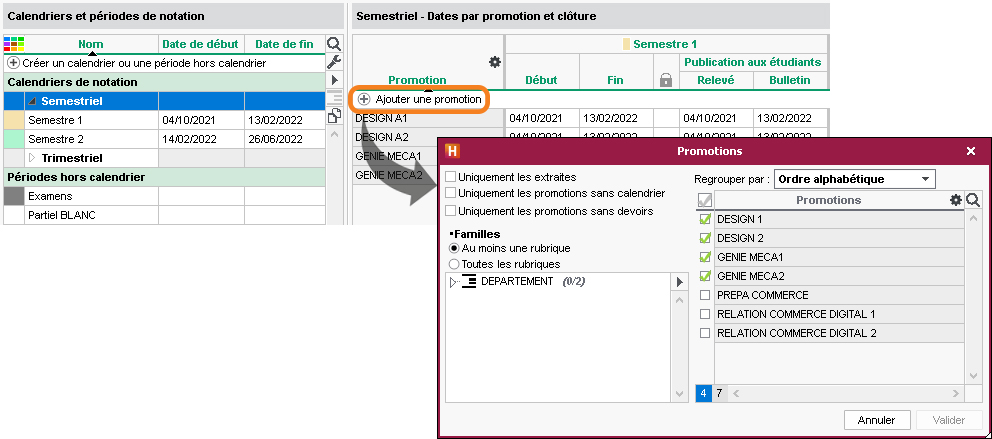Image resolution: width=992 pixels, height=439 pixels.
Task: Open the gear in Promotions list header
Action: 956,200
